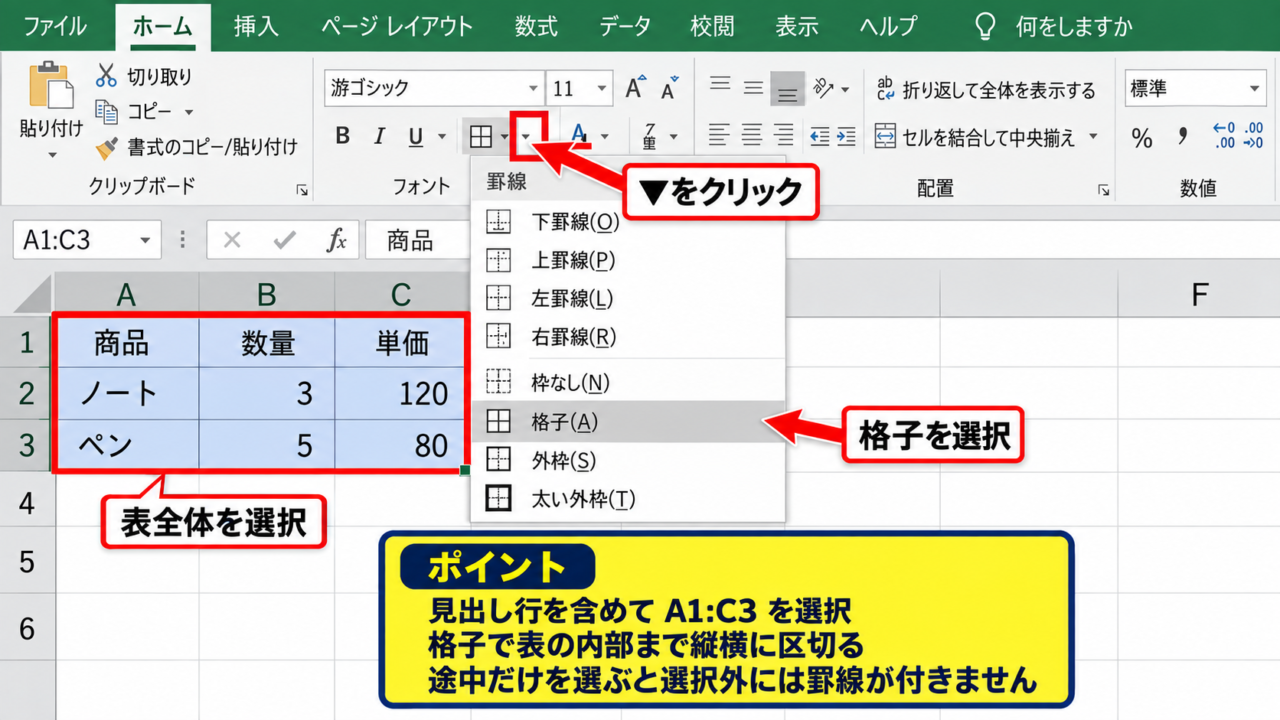Toggle bold formatting with B
1280x720 pixels.
click(342, 137)
